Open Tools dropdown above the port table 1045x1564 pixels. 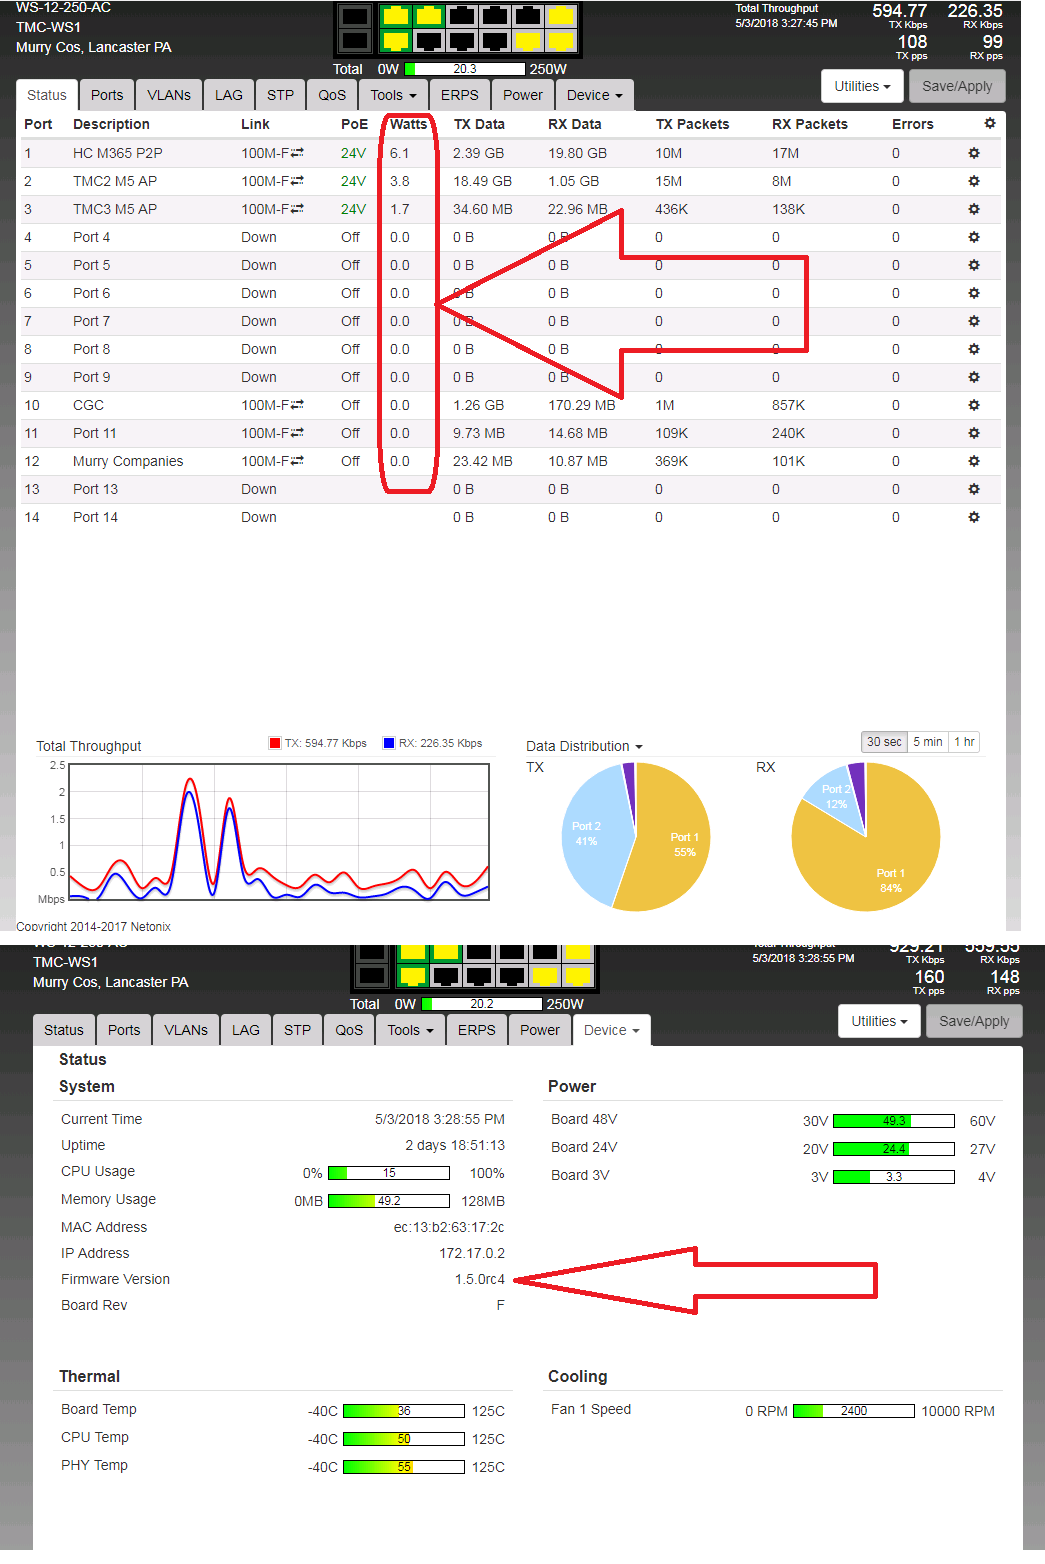pos(393,95)
